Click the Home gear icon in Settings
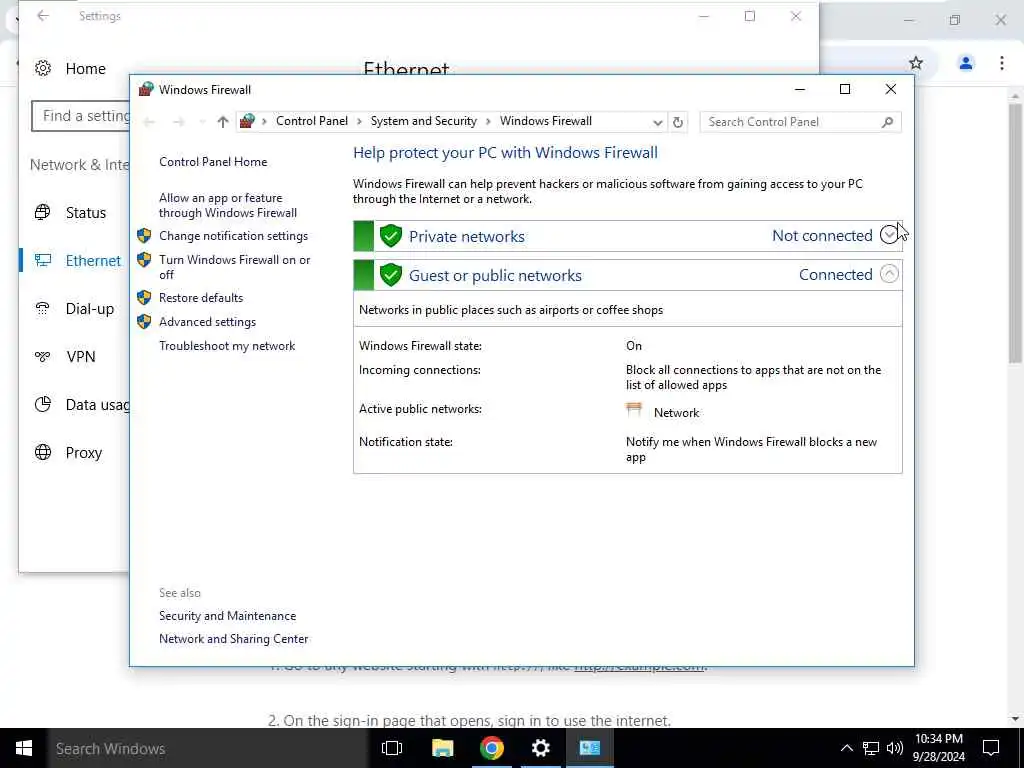1024x768 pixels. pos(42,68)
